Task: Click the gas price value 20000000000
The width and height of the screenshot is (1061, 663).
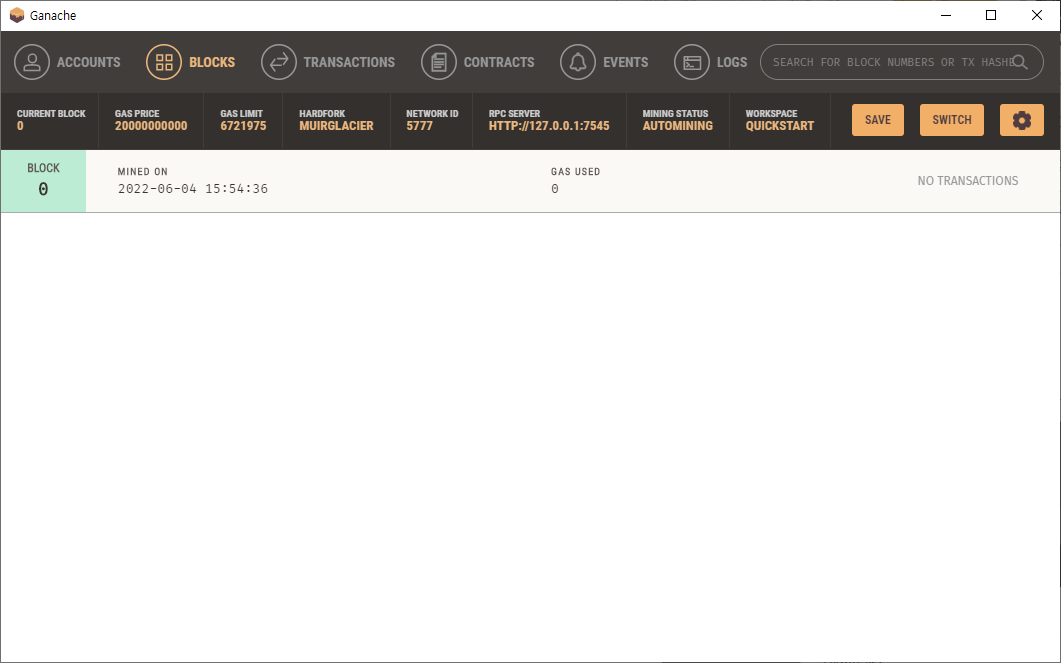Action: [151, 126]
